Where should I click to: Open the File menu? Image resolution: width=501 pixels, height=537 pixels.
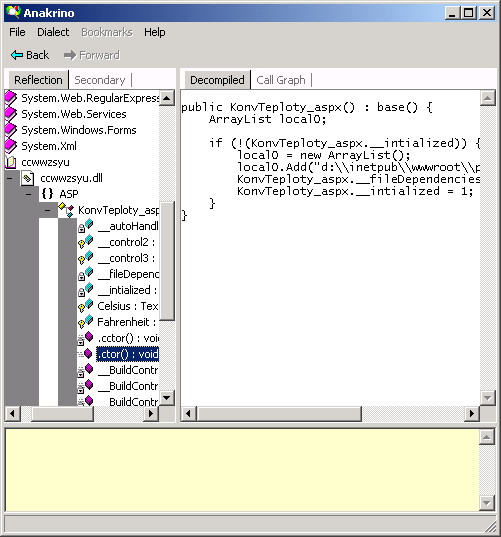[17, 32]
